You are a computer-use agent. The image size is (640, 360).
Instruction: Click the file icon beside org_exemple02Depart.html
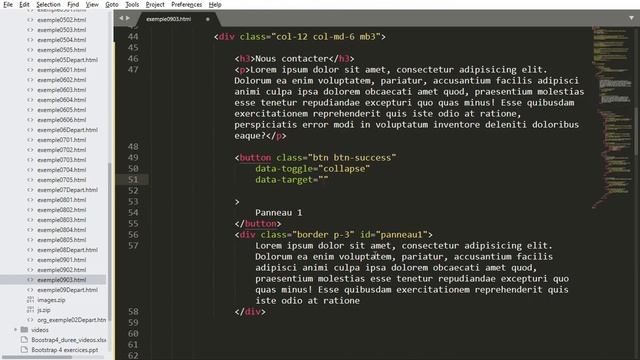coord(30,320)
